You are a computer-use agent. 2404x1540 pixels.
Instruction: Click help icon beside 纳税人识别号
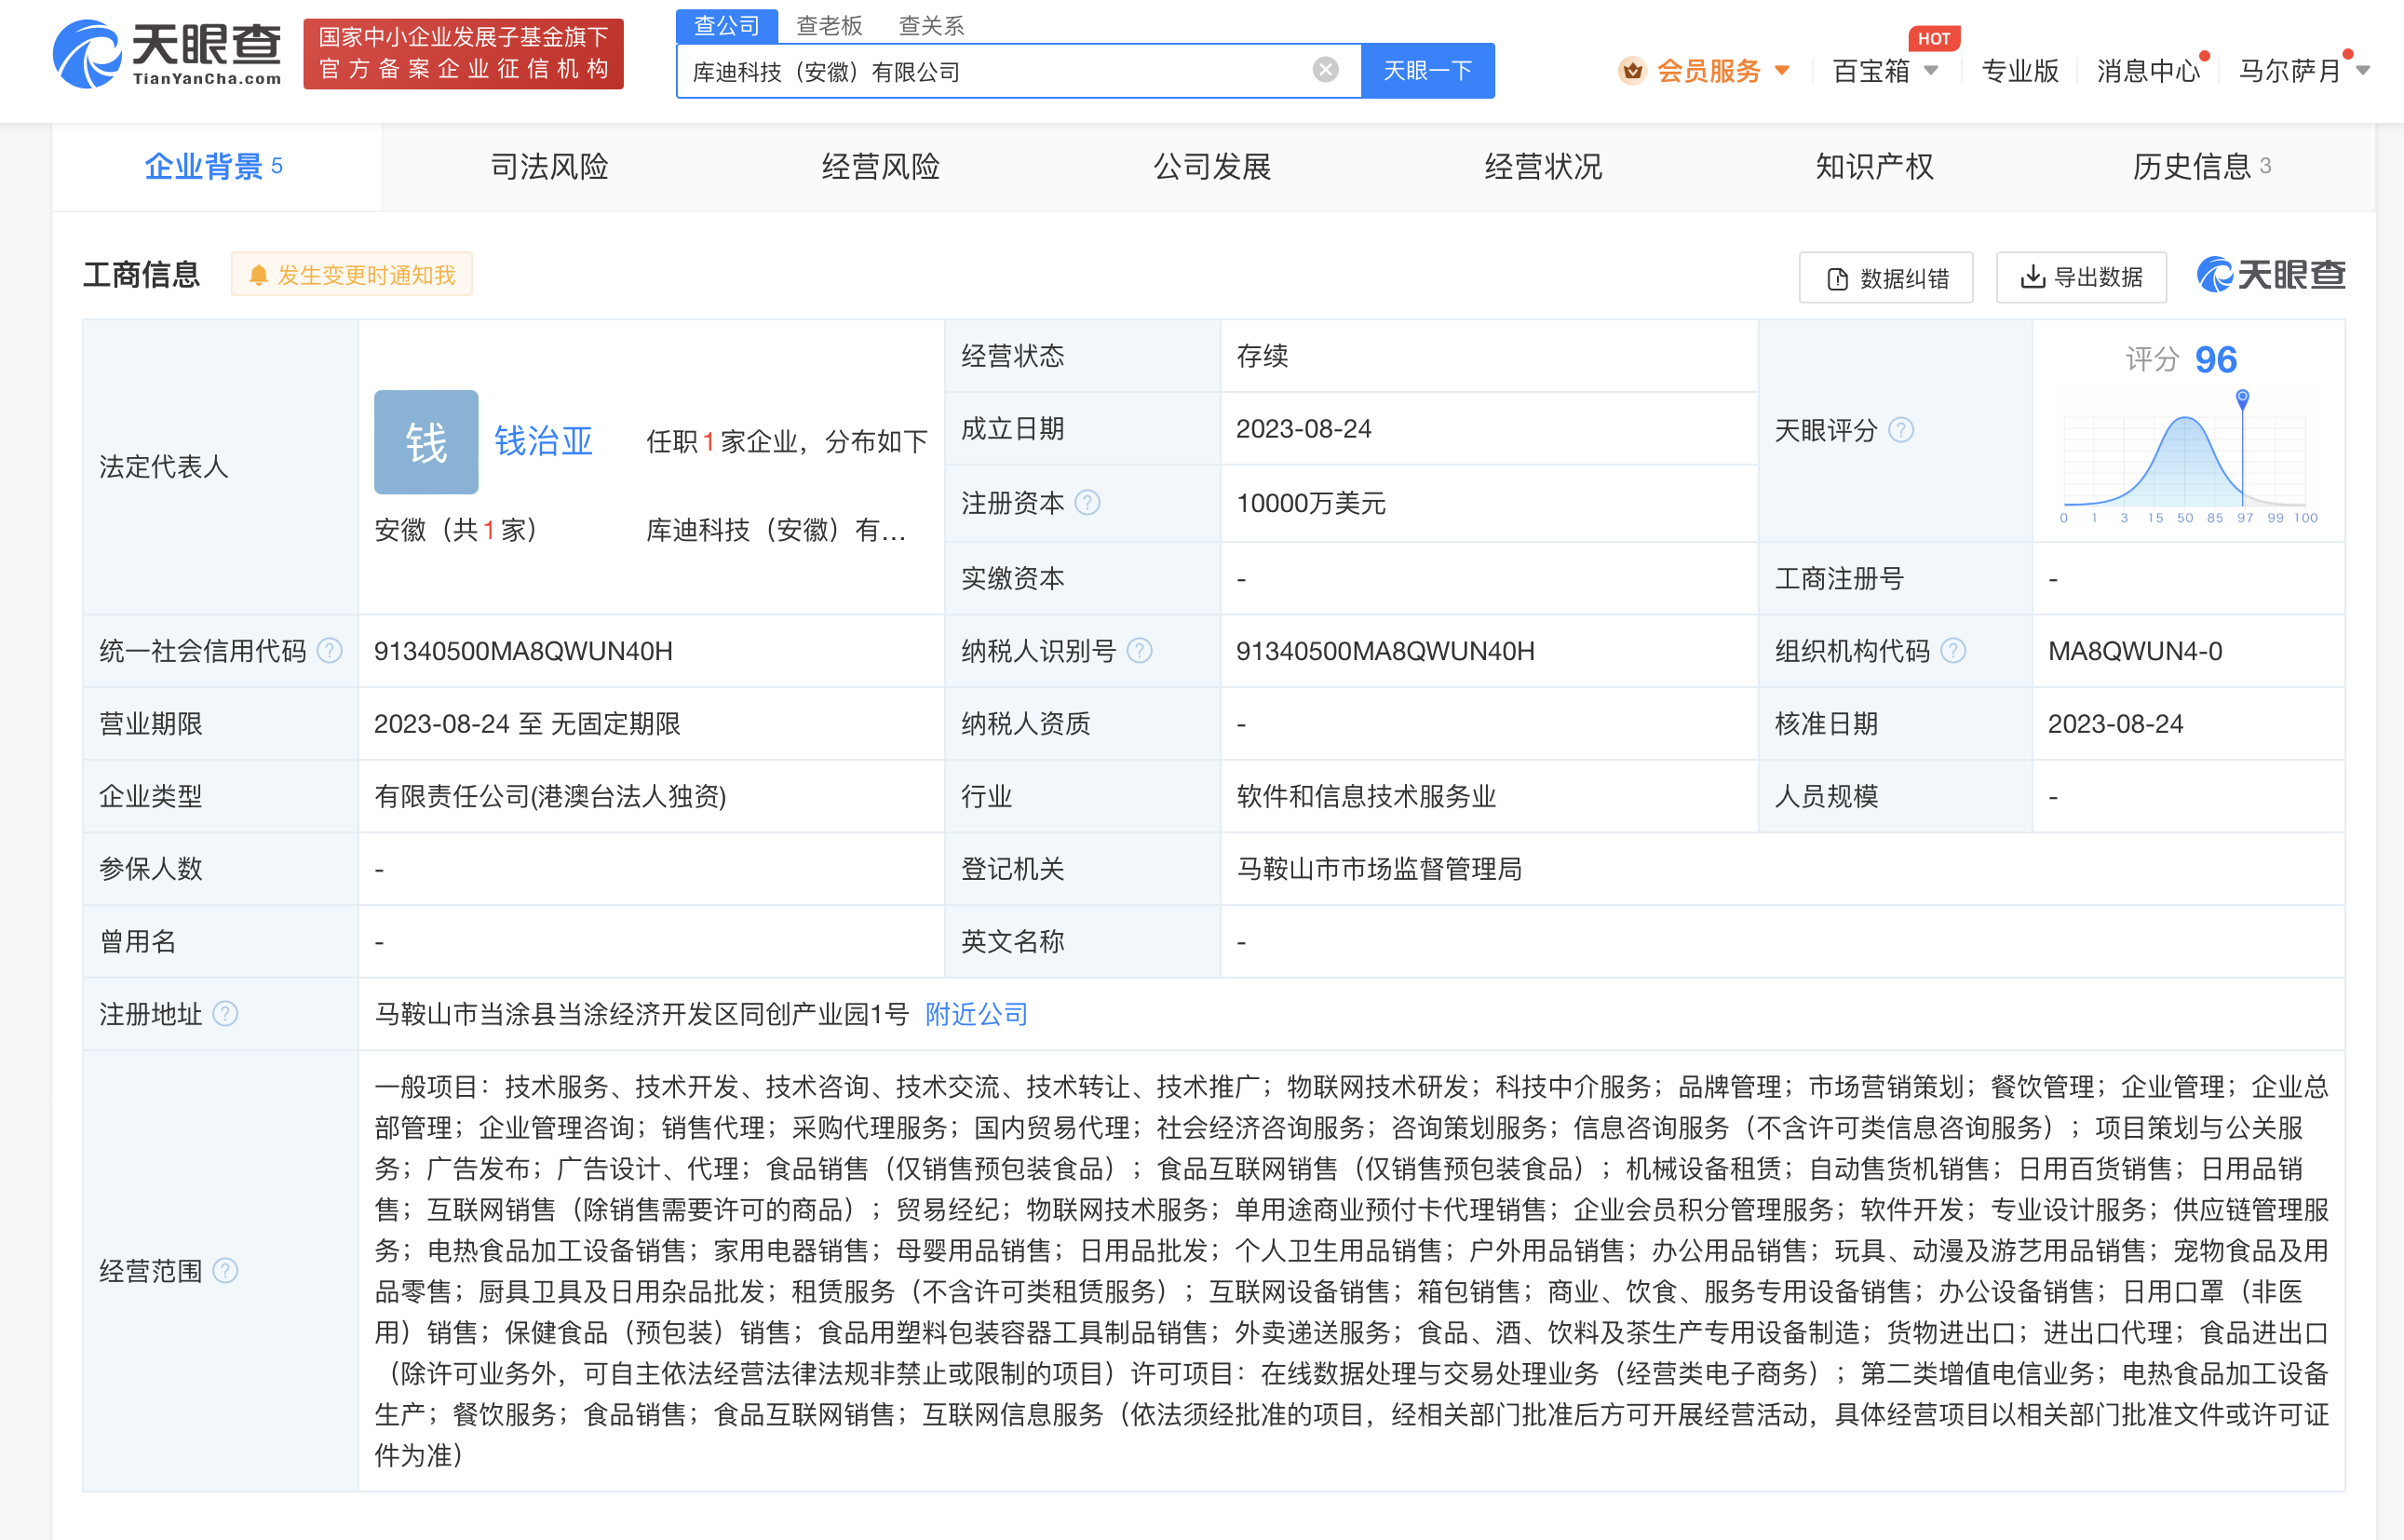[1139, 651]
